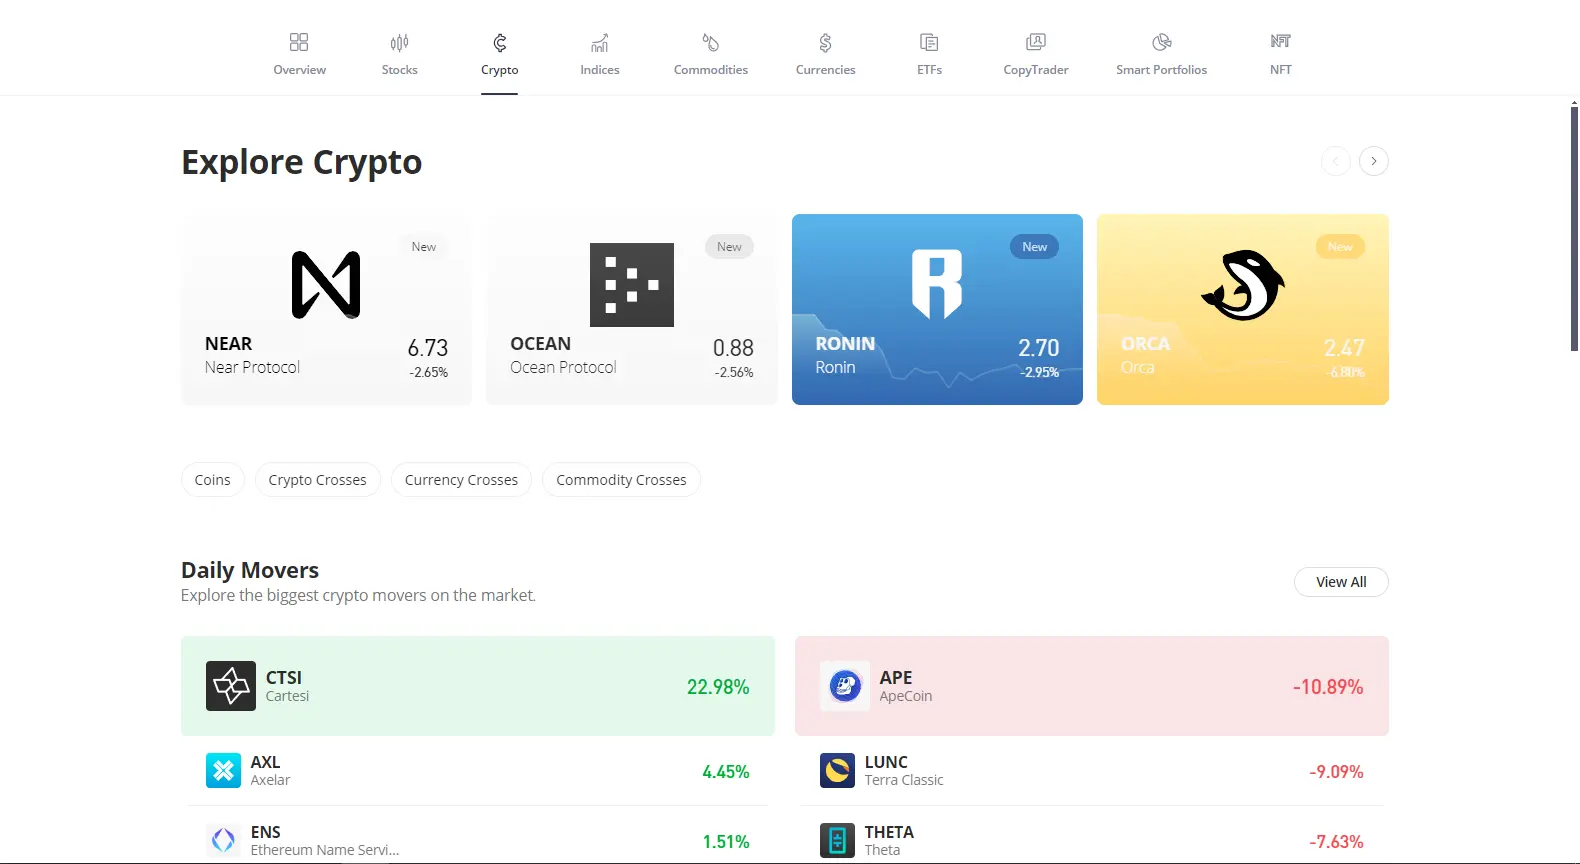Click the Orca whale logo
Screen dimensions: 1580x864
(1243, 285)
